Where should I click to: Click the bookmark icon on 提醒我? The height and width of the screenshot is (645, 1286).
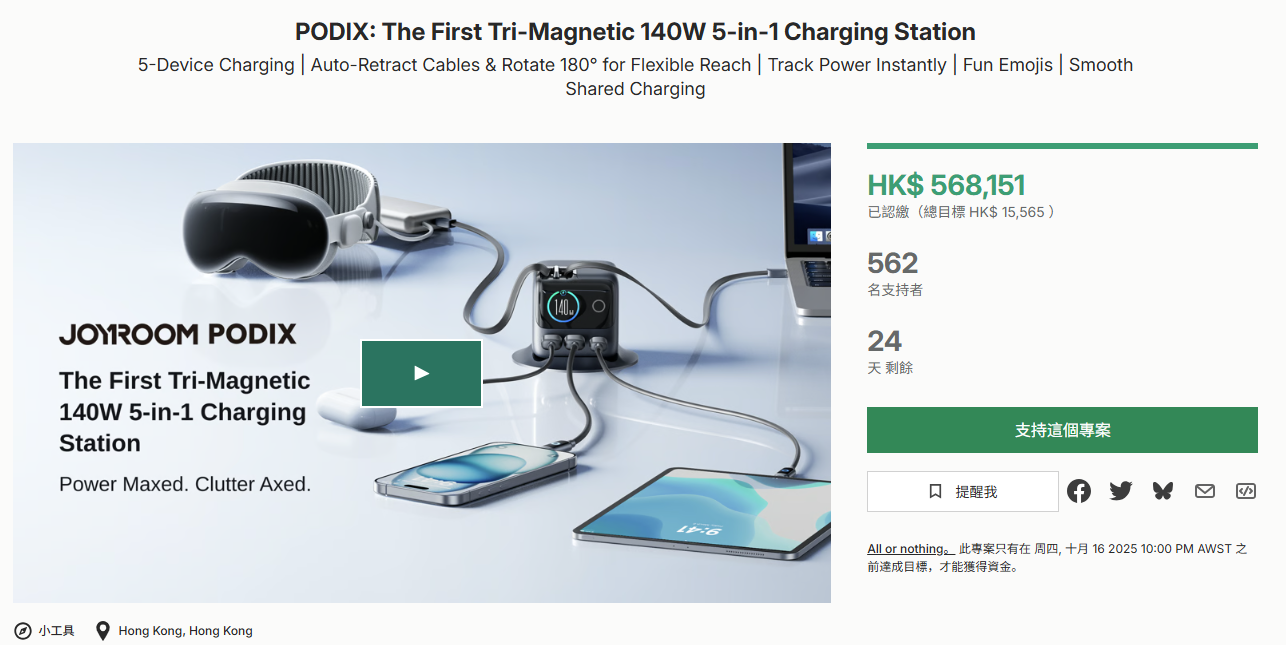[x=935, y=491]
